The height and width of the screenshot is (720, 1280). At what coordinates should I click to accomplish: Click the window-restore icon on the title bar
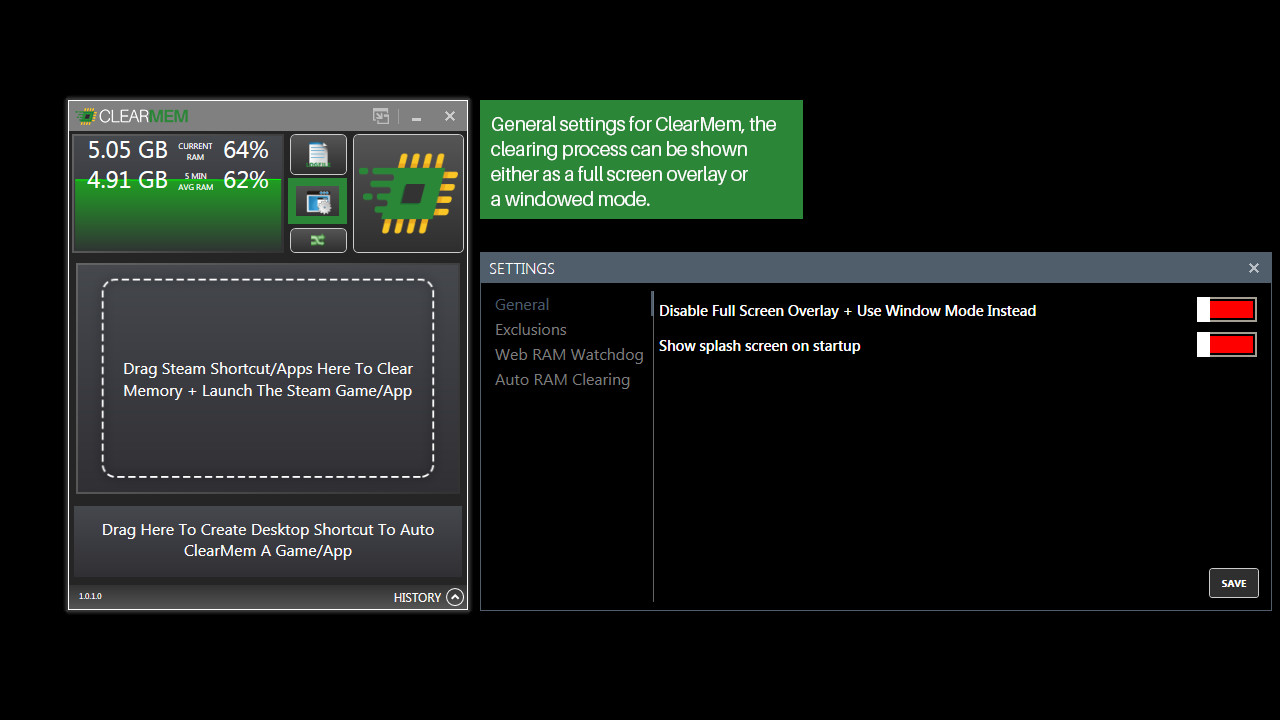tap(381, 116)
